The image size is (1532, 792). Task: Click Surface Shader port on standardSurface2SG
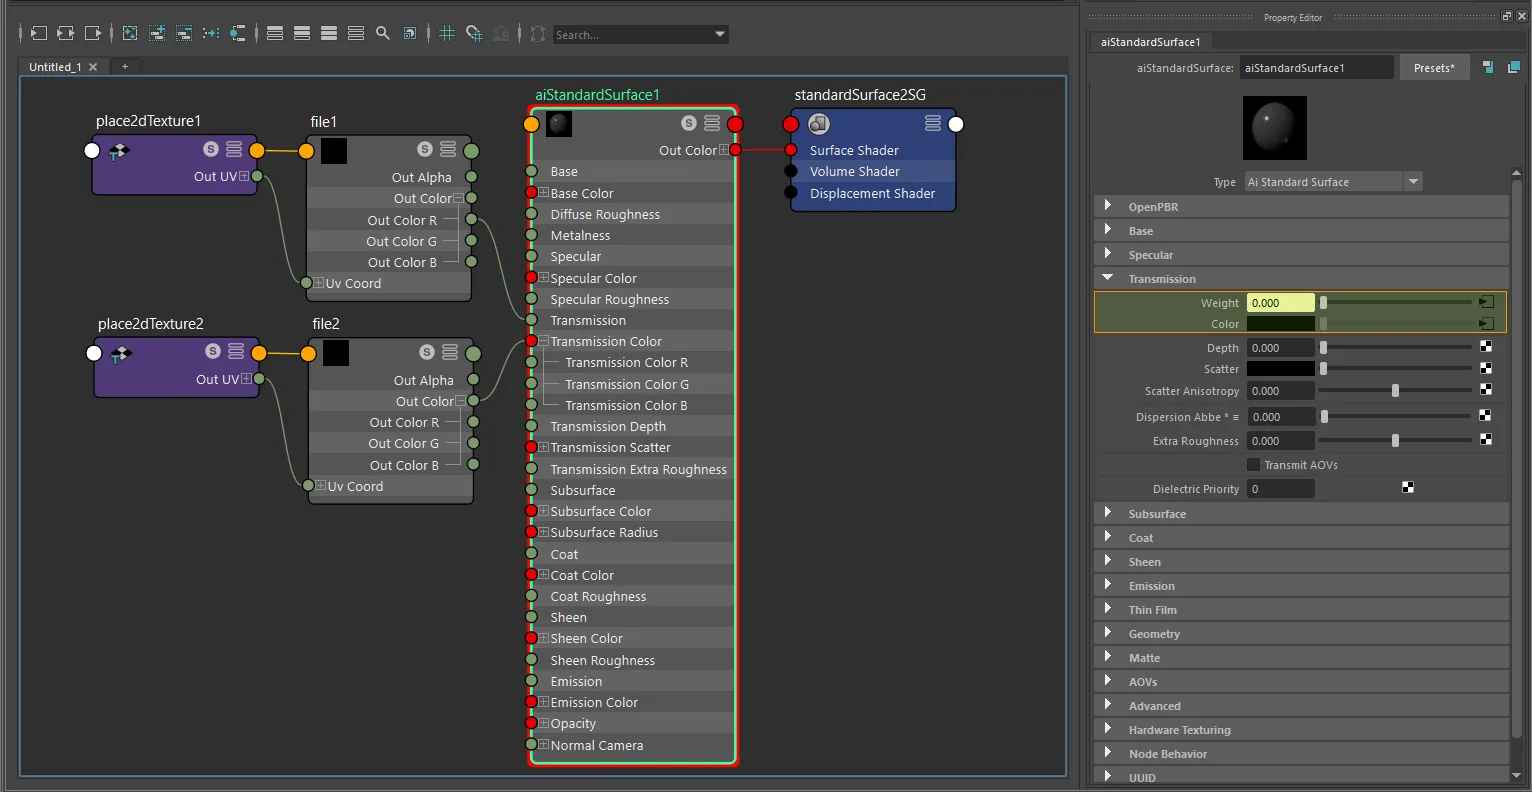click(x=791, y=150)
